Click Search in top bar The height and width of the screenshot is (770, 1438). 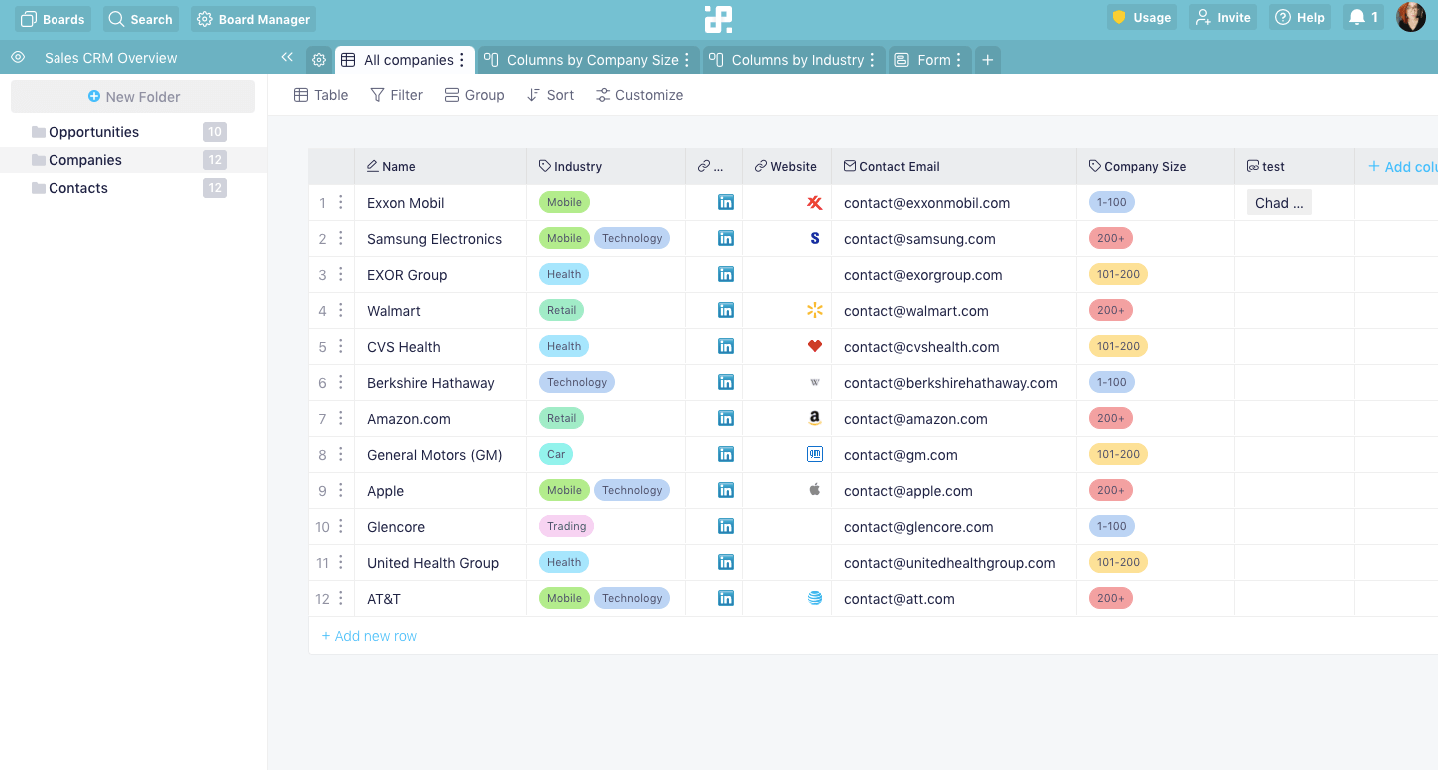[141, 19]
